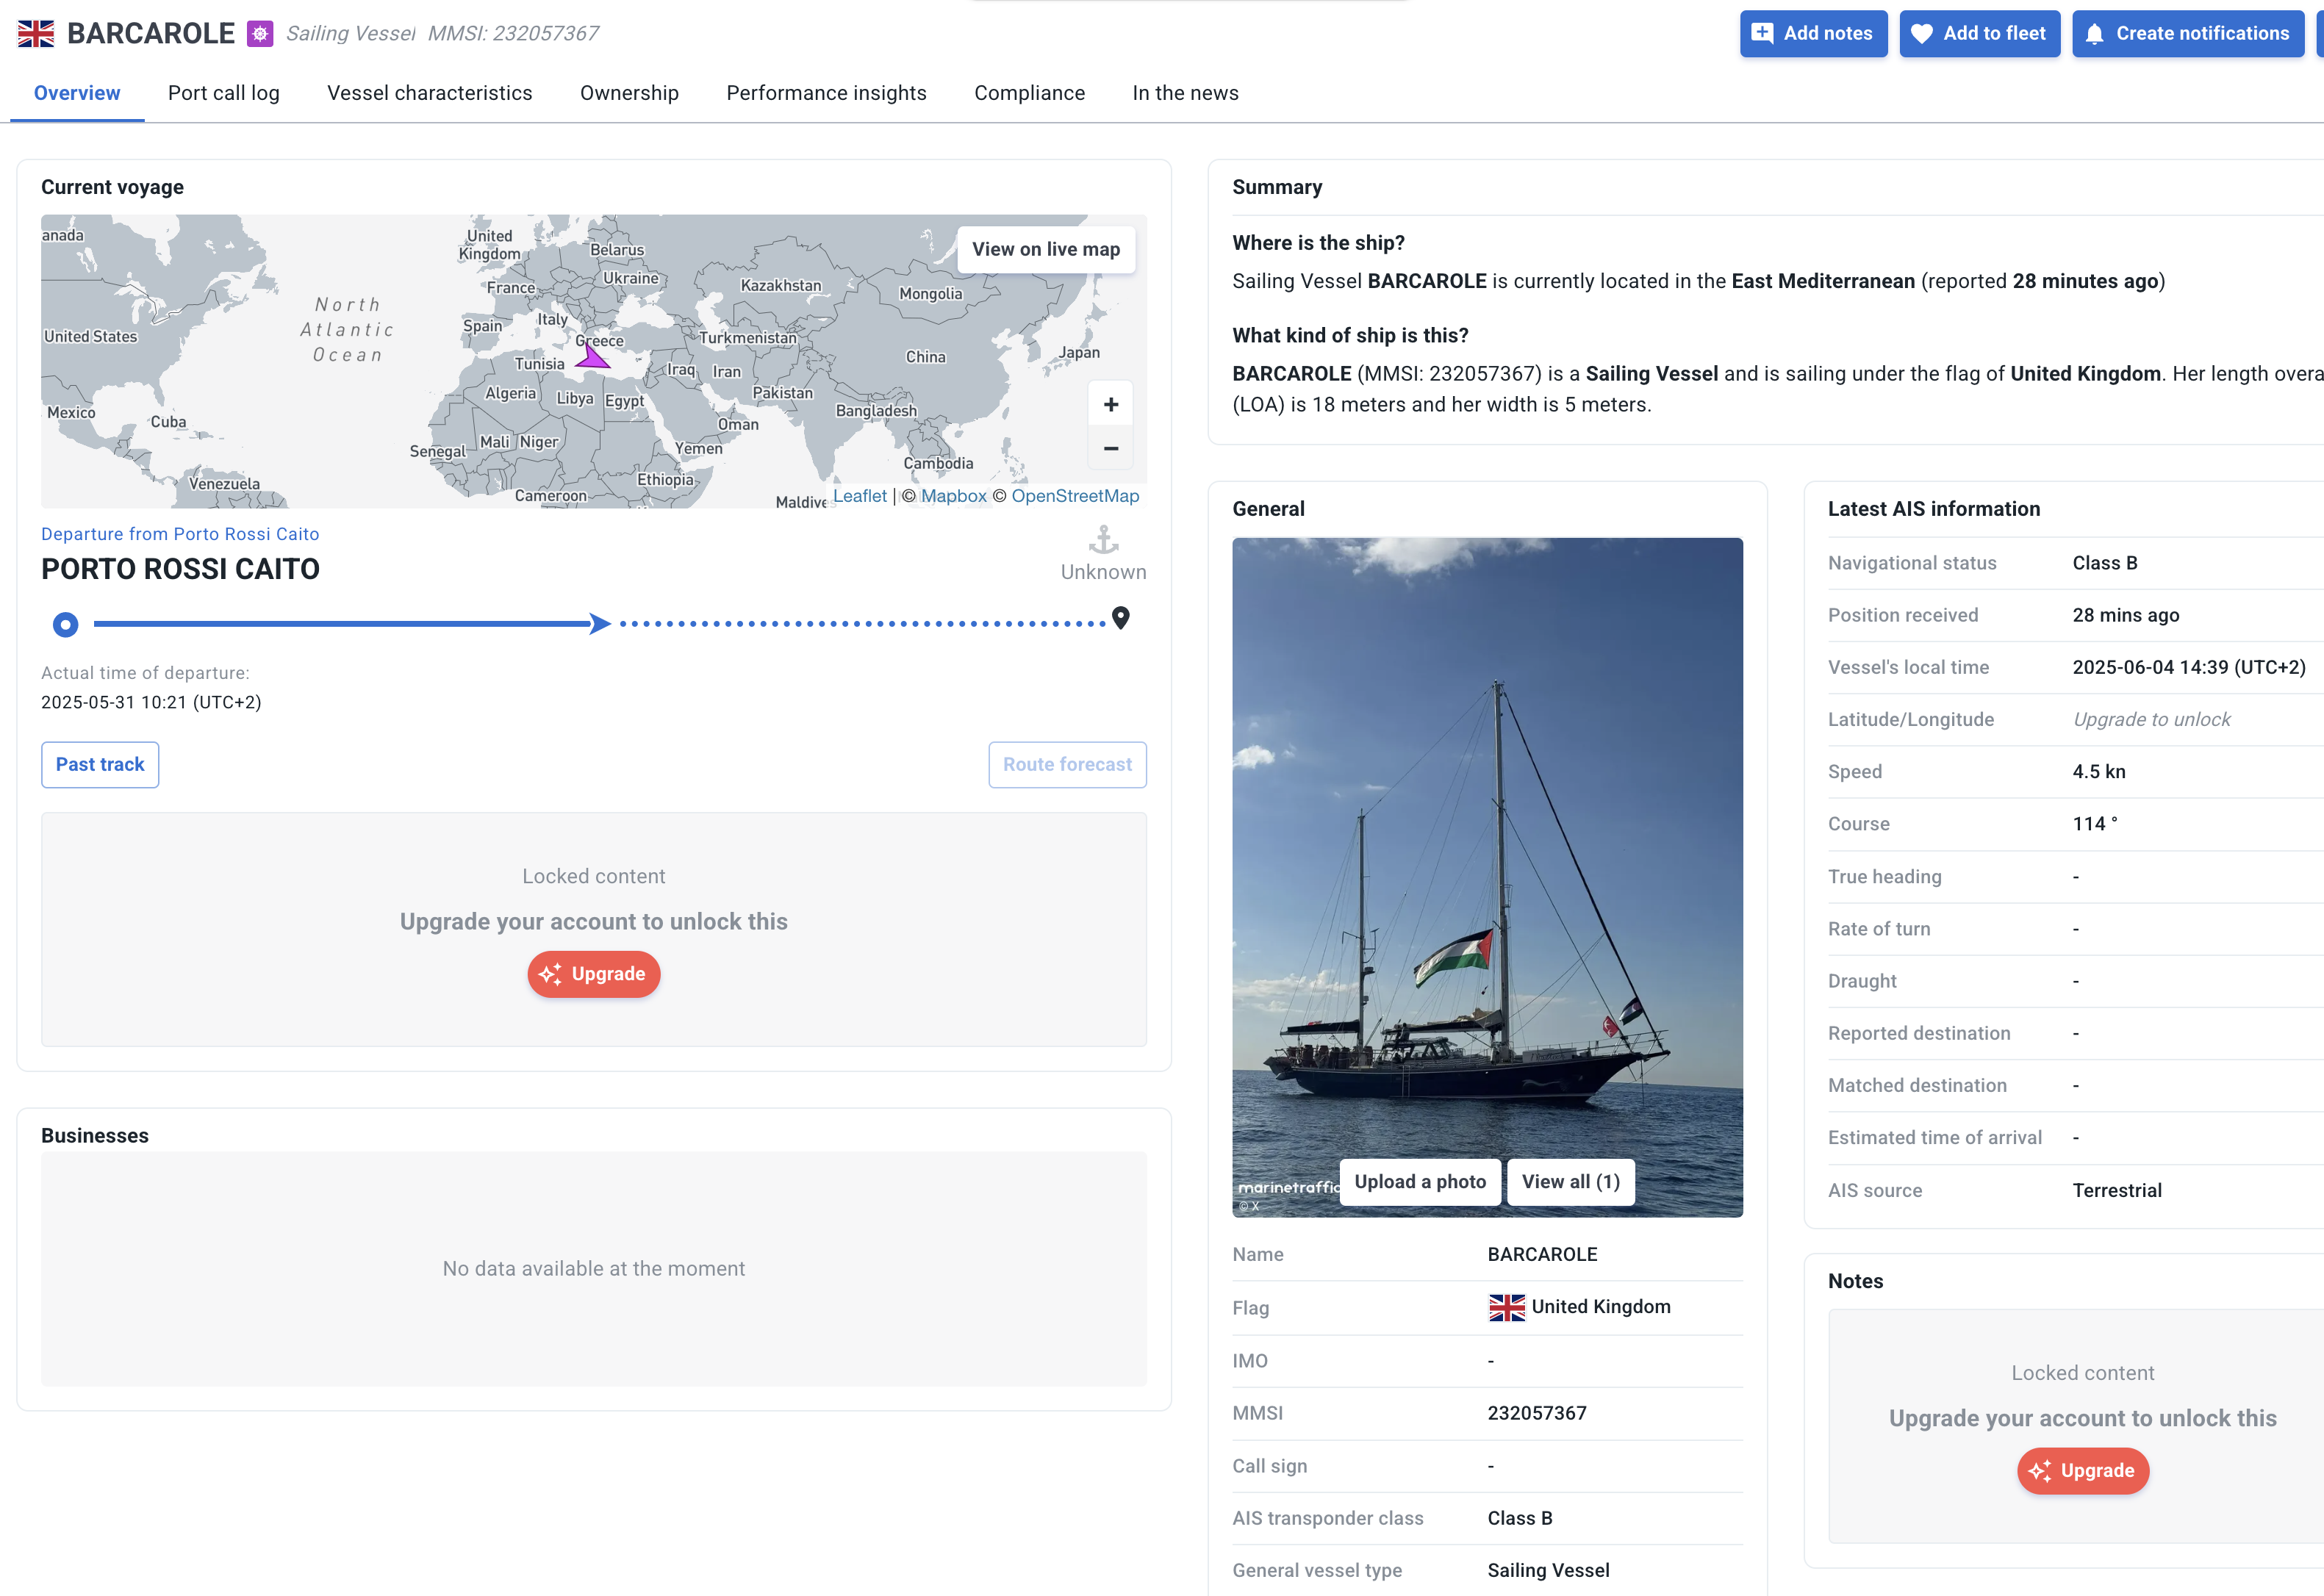
Task: Open the Port call log tab
Action: pyautogui.click(x=223, y=93)
